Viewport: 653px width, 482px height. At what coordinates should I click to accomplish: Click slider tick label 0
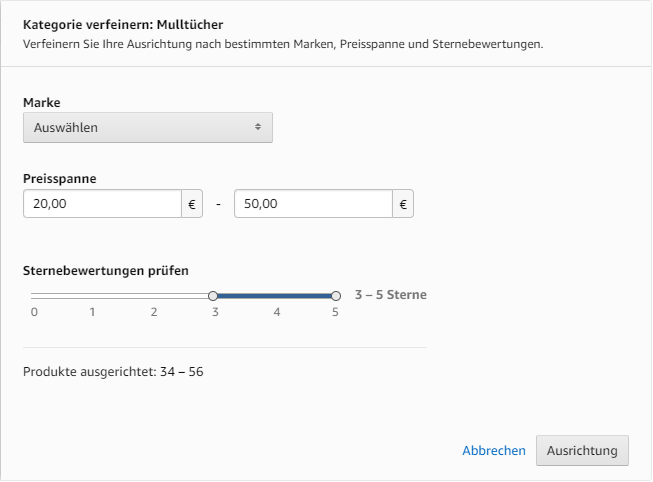34,312
